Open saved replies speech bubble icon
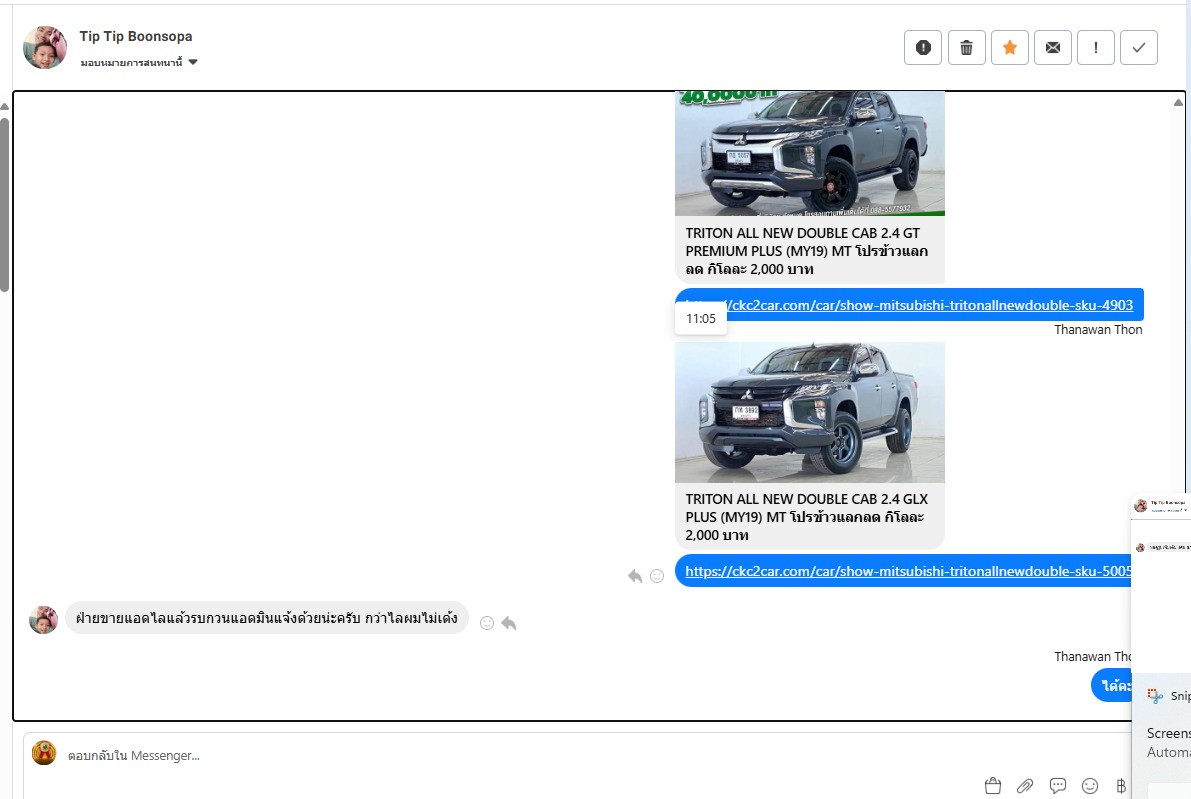1191x799 pixels. coord(1058,785)
